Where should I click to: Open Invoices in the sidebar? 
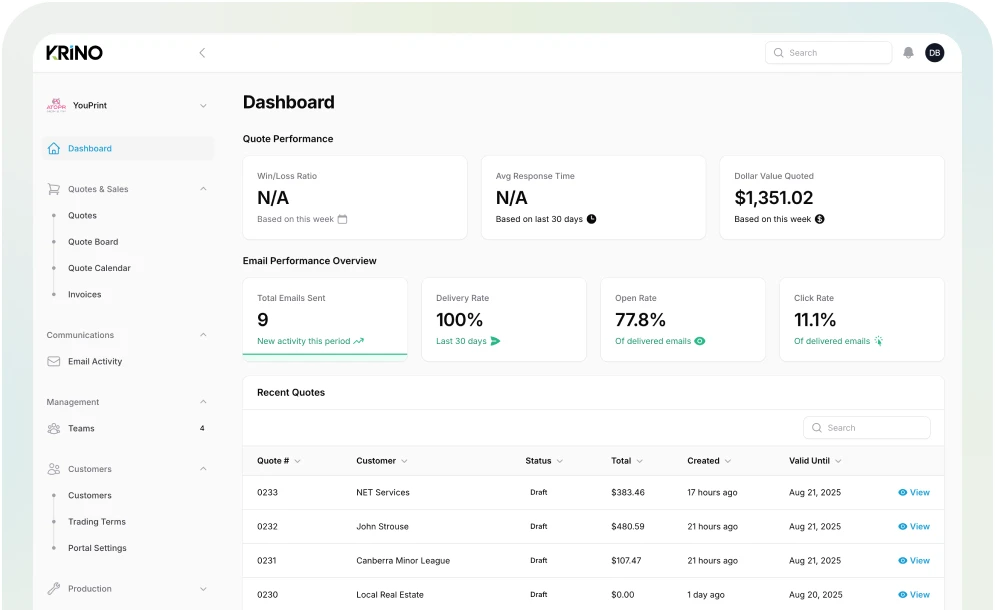point(85,295)
